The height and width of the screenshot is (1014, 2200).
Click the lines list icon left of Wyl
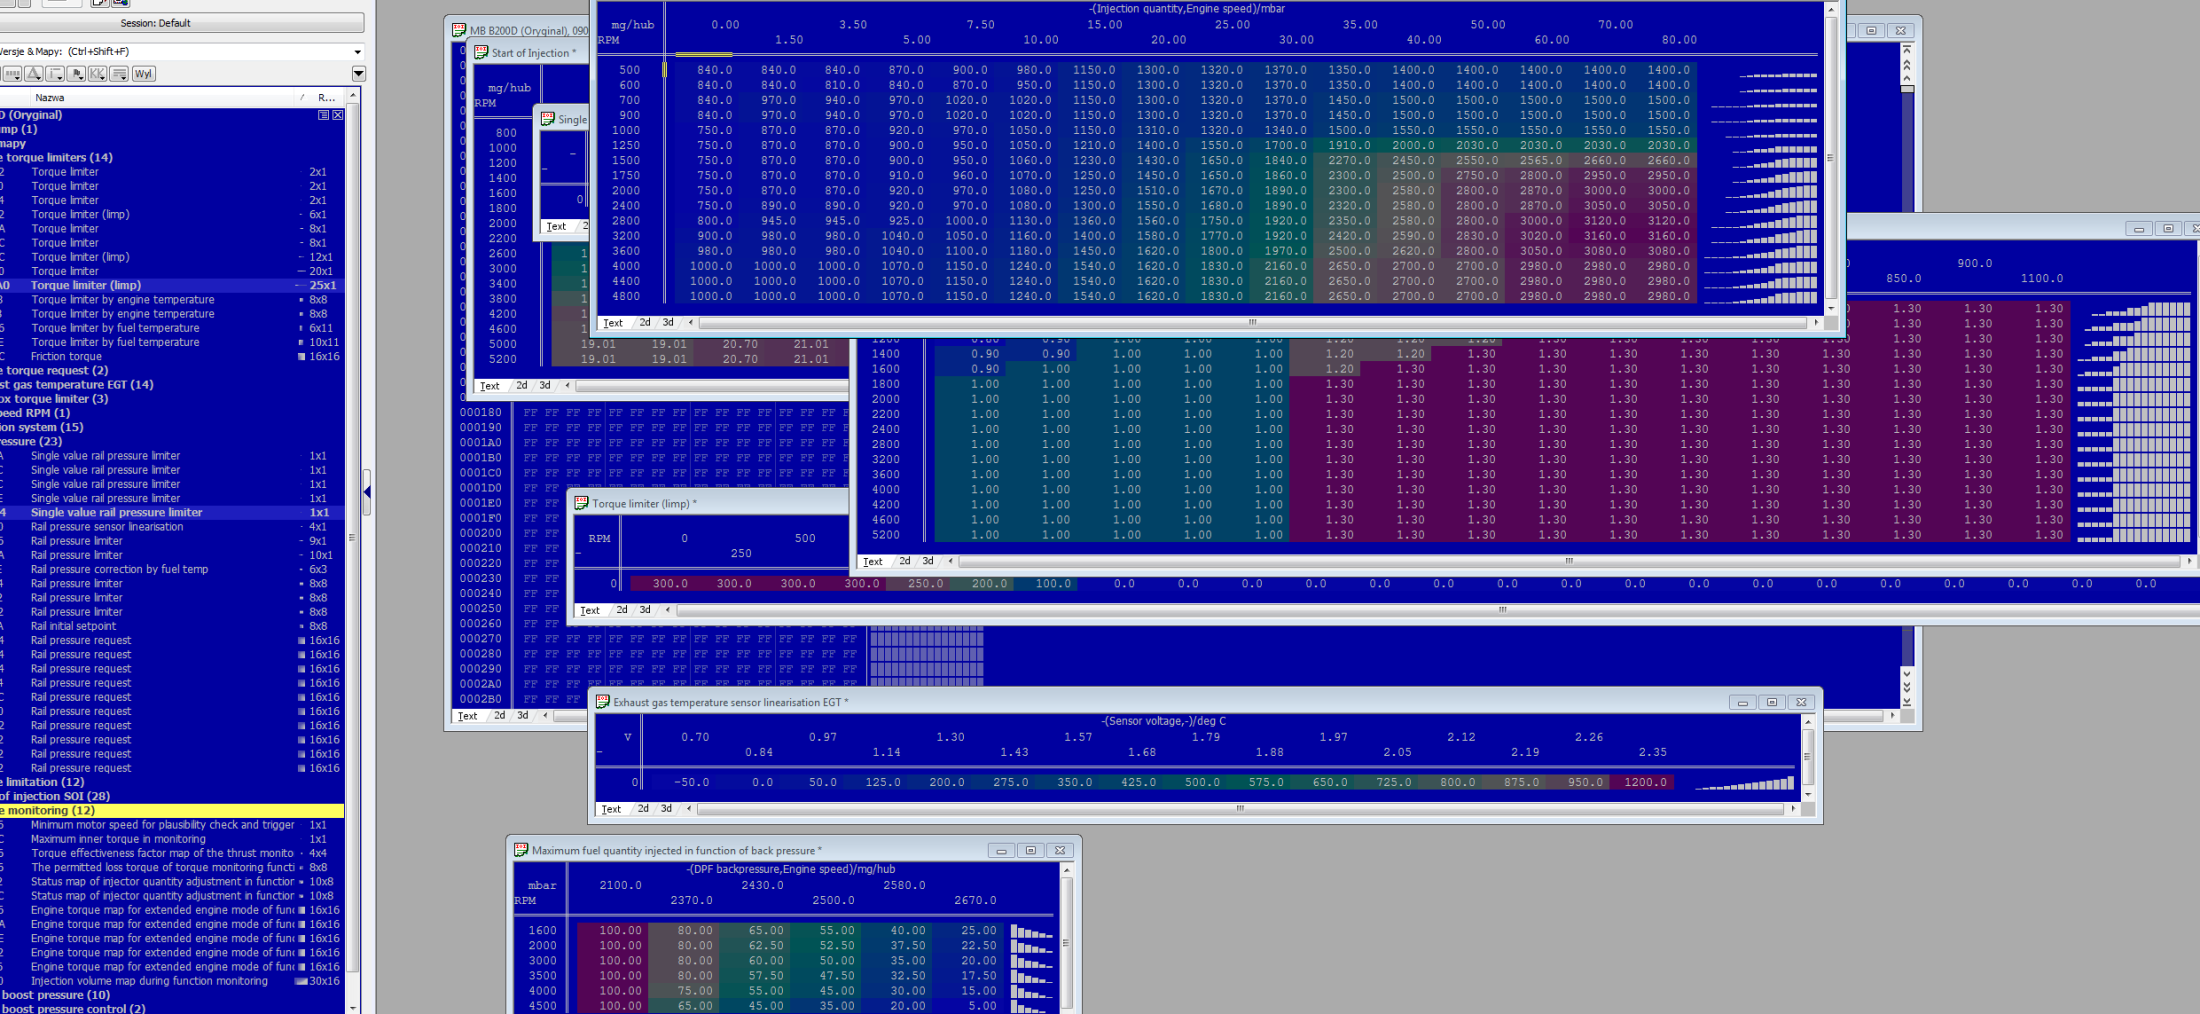click(119, 74)
